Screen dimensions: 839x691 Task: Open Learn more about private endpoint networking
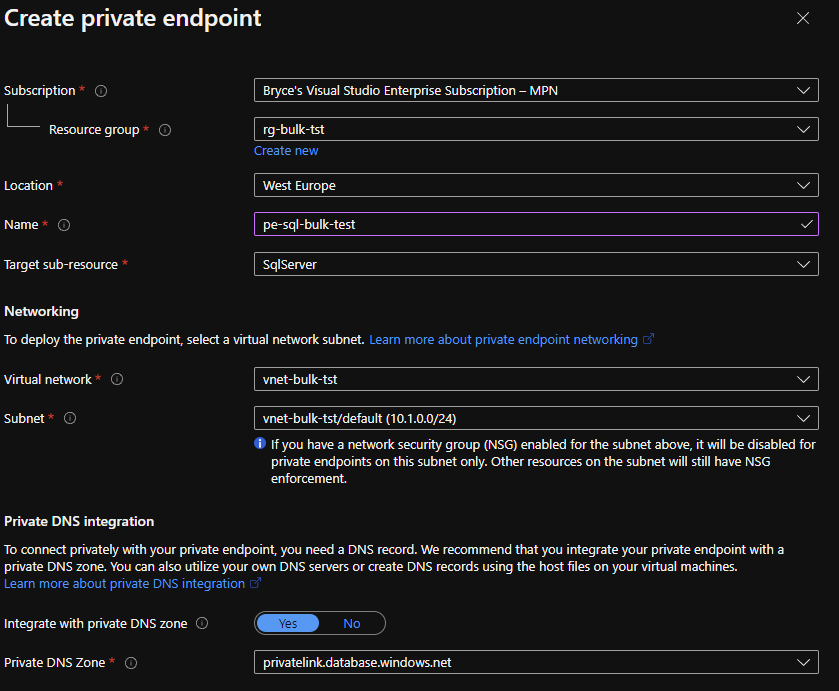point(503,340)
